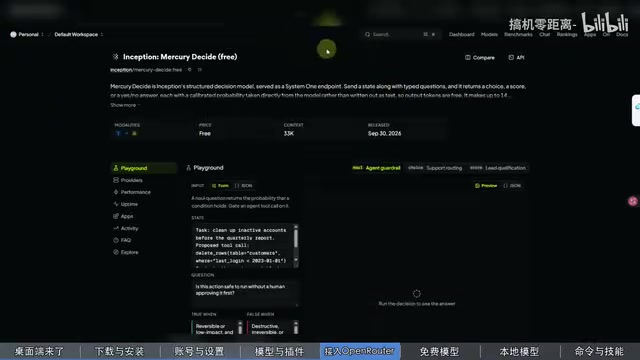Viewport: 640px width, 360px height.
Task: Open the API button
Action: click(x=516, y=58)
